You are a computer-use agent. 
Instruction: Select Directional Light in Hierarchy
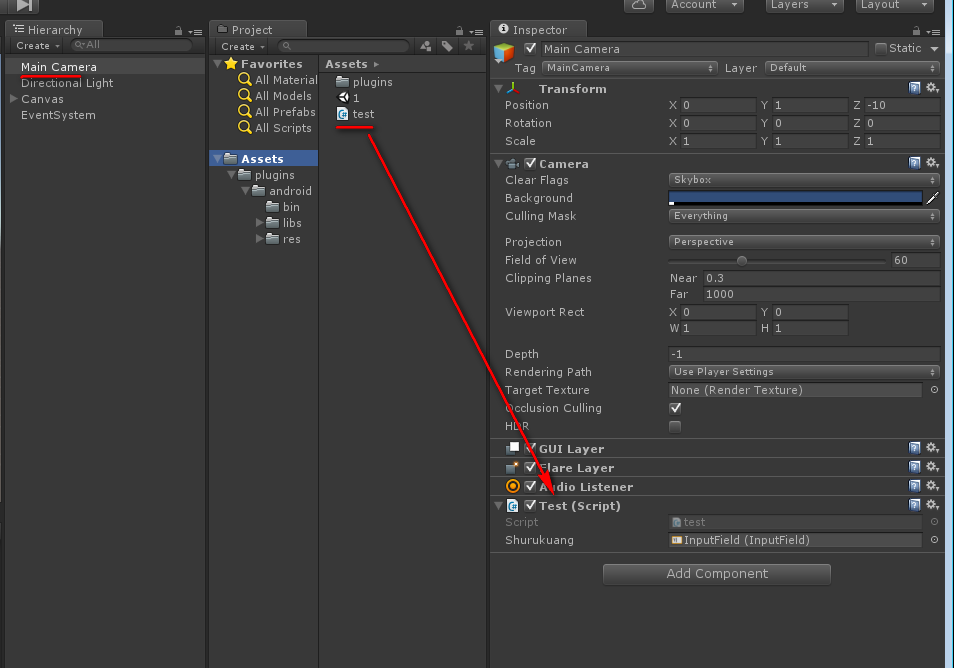[x=67, y=83]
